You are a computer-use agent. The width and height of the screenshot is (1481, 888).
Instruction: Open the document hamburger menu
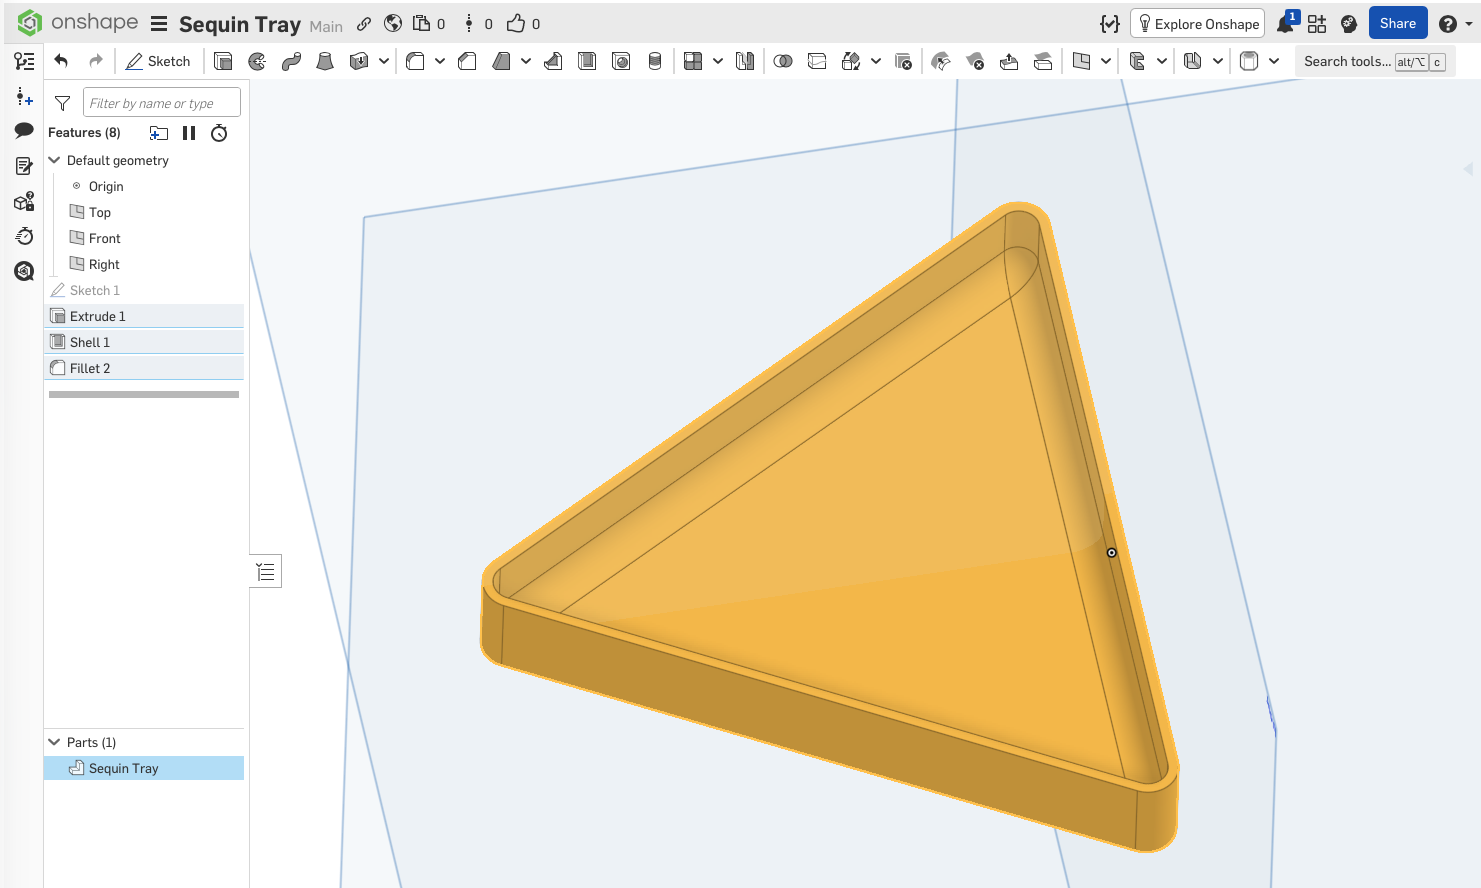[159, 24]
